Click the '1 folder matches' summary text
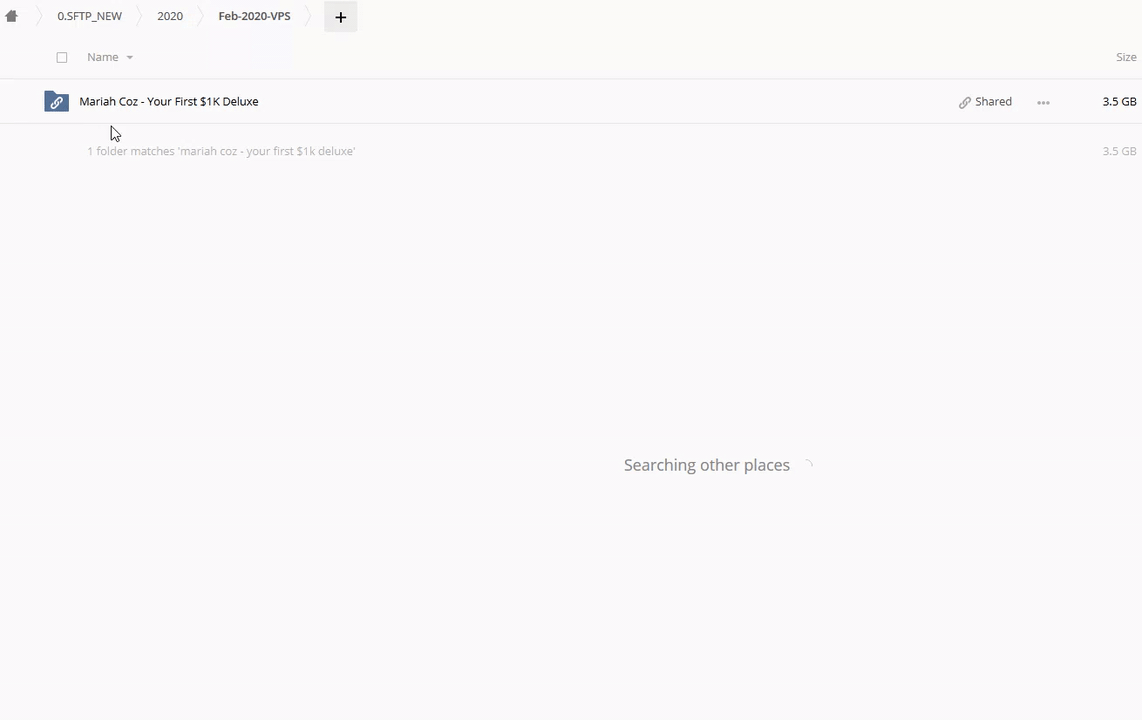1142x720 pixels. (221, 151)
